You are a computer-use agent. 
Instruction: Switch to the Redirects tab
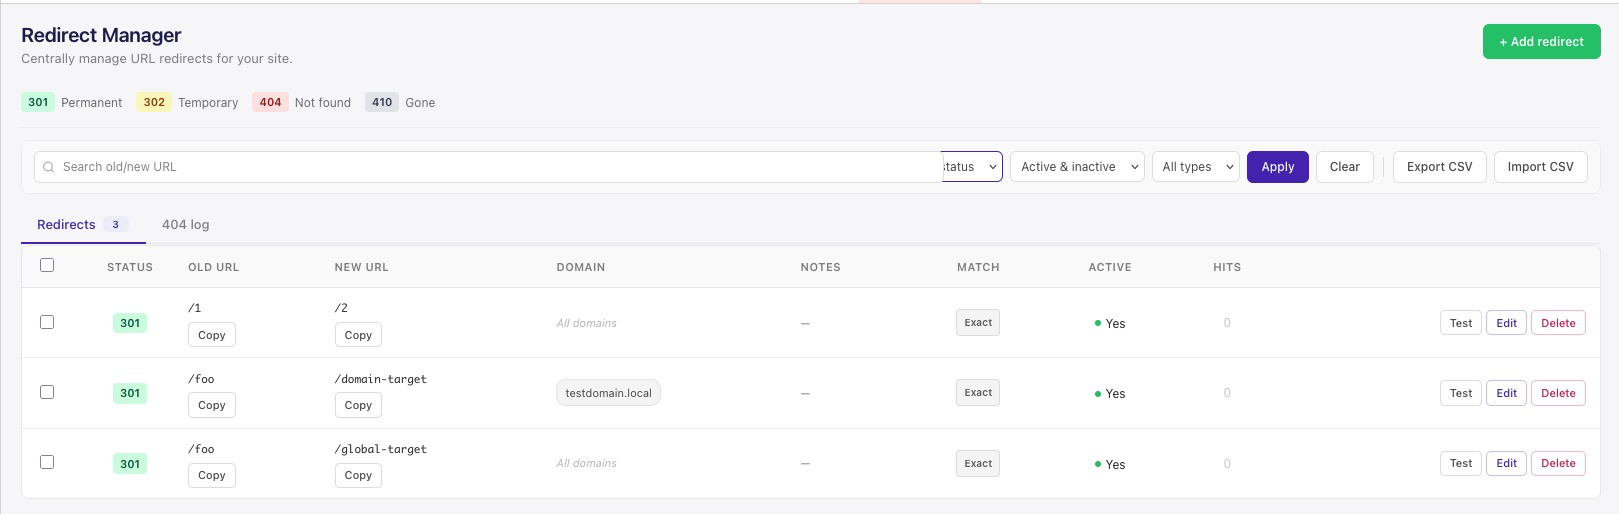(x=83, y=225)
